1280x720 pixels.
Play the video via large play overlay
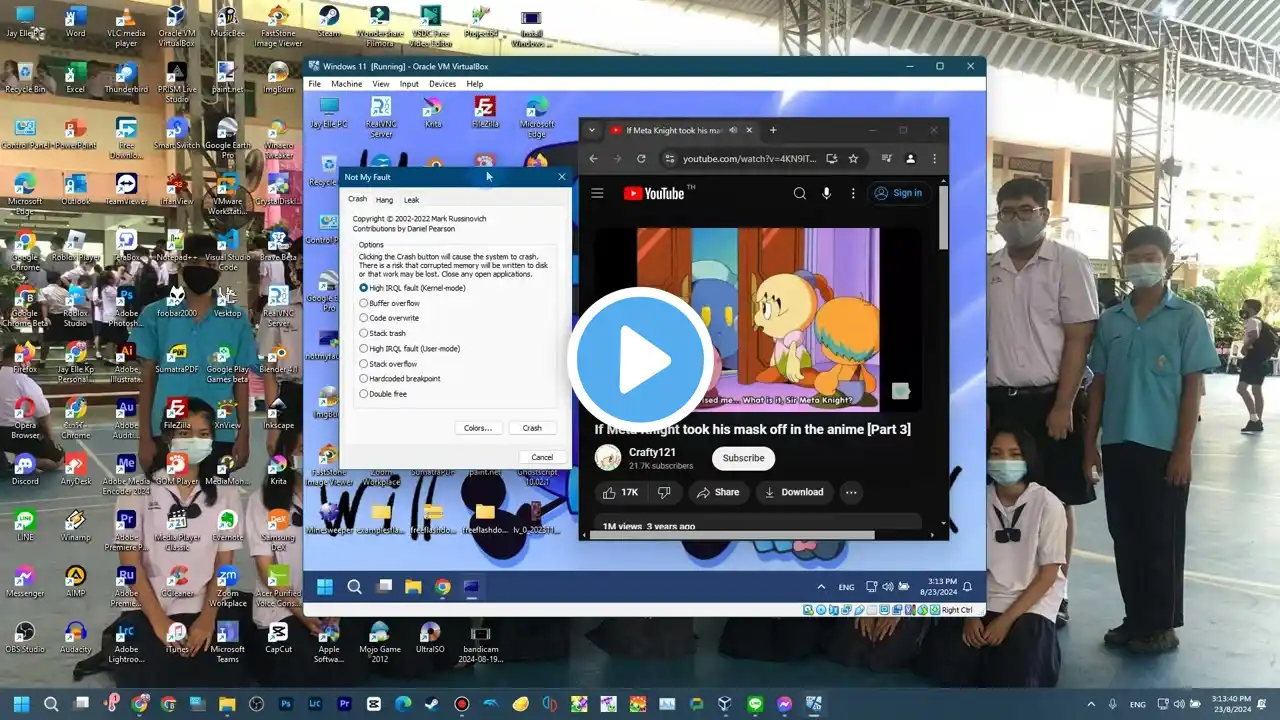[x=641, y=360]
